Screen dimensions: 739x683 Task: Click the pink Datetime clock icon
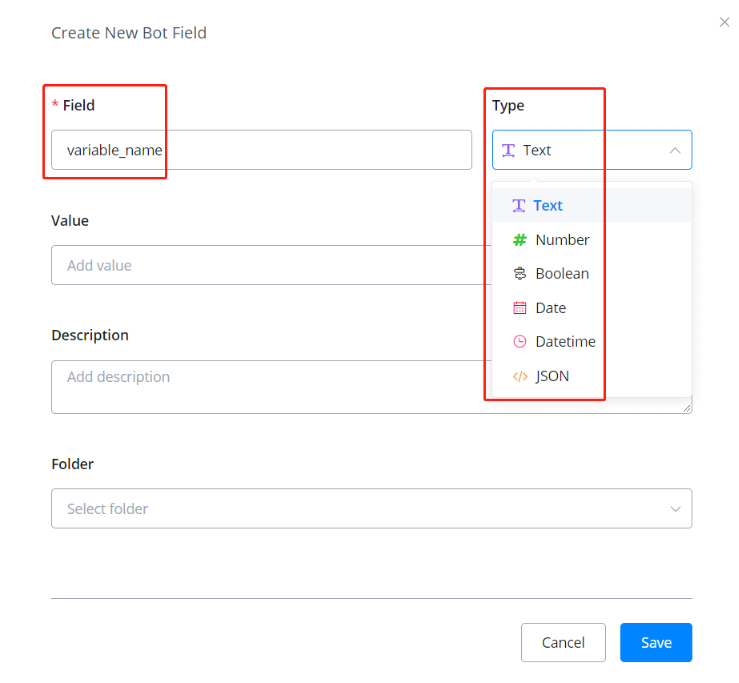[x=519, y=342]
